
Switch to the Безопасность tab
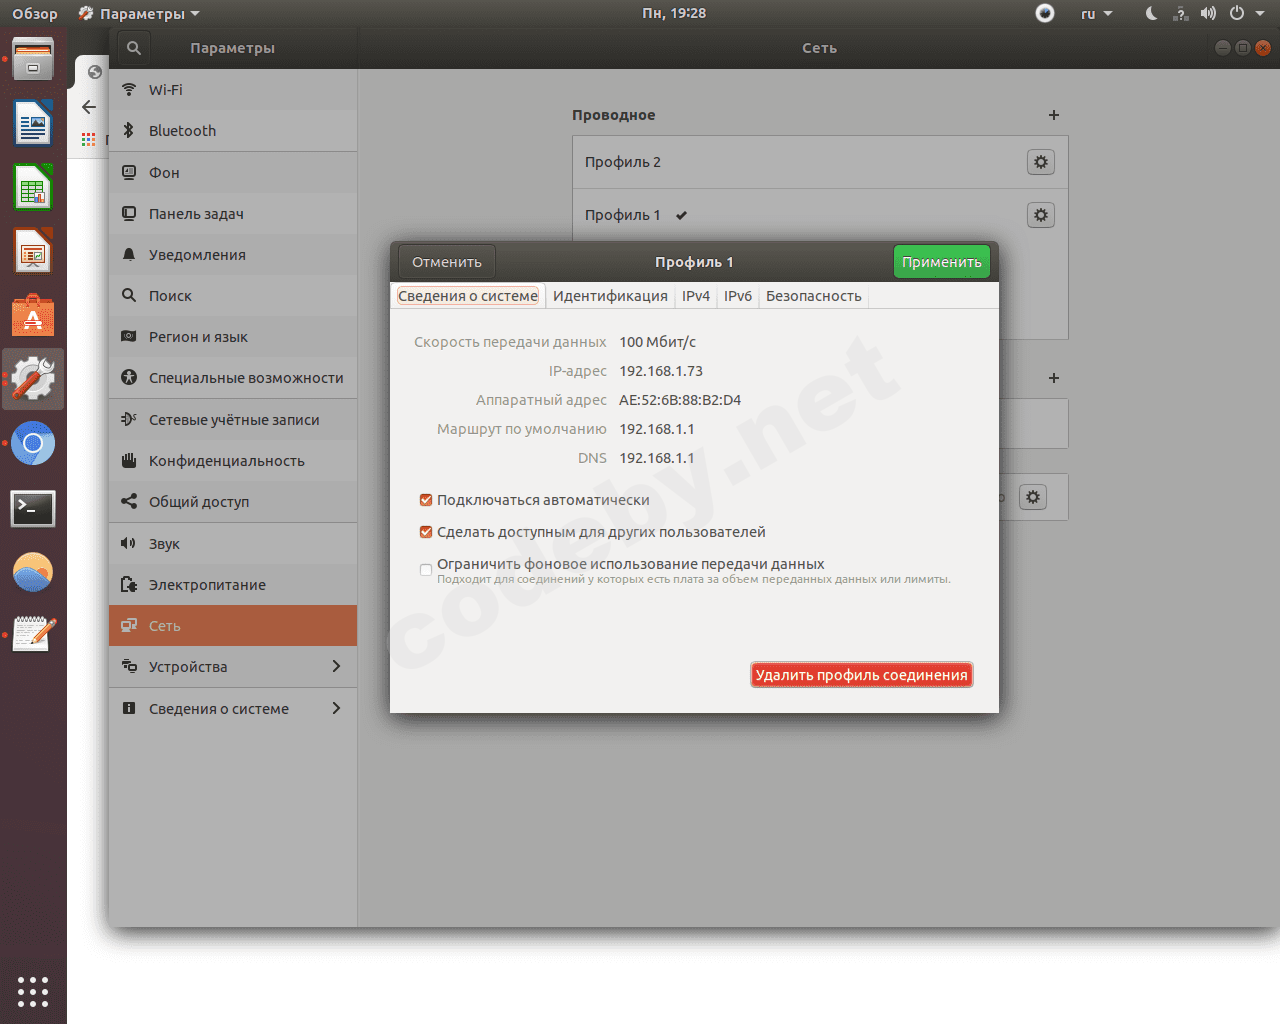point(814,296)
